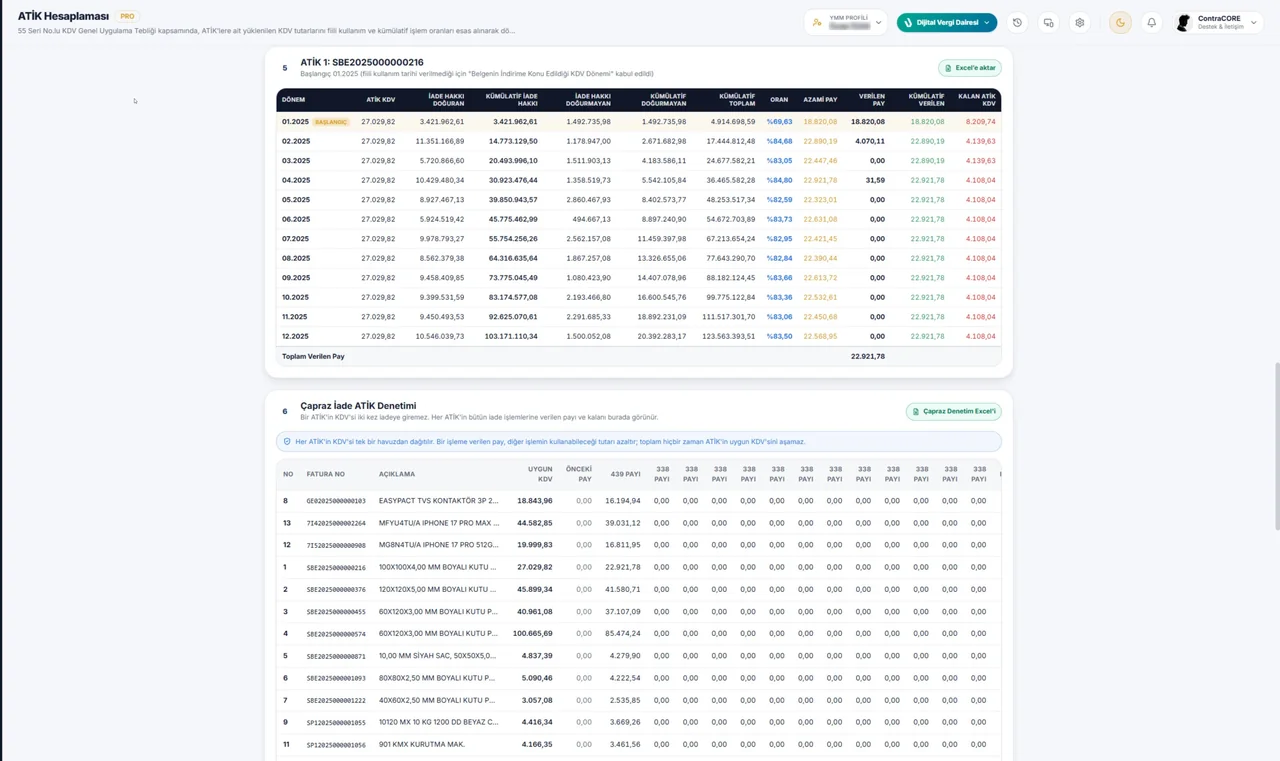Image resolution: width=1280 pixels, height=761 pixels.
Task: Select invoice GE02025000000103
Action: click(x=336, y=501)
